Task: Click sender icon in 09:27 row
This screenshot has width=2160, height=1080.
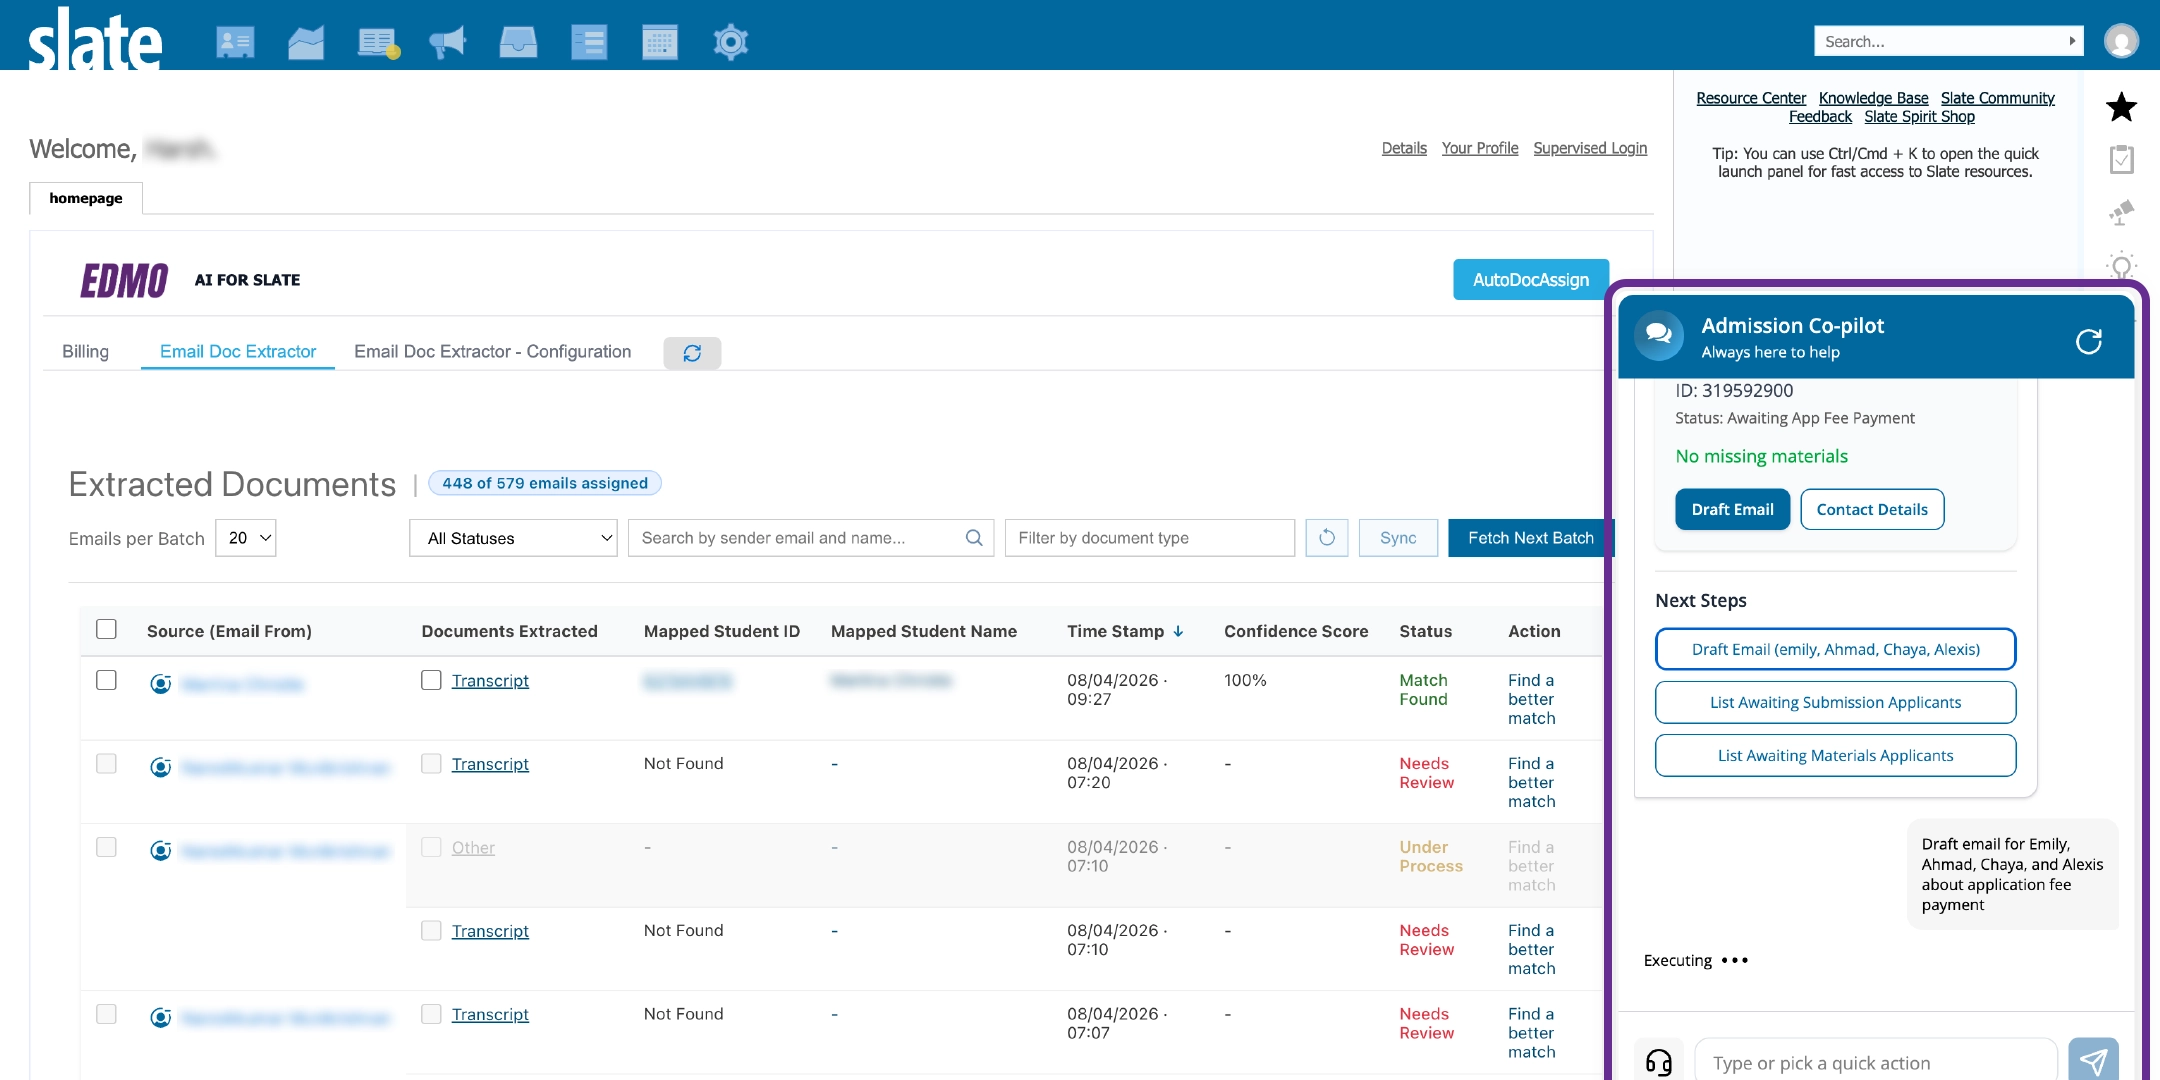Action: point(160,684)
